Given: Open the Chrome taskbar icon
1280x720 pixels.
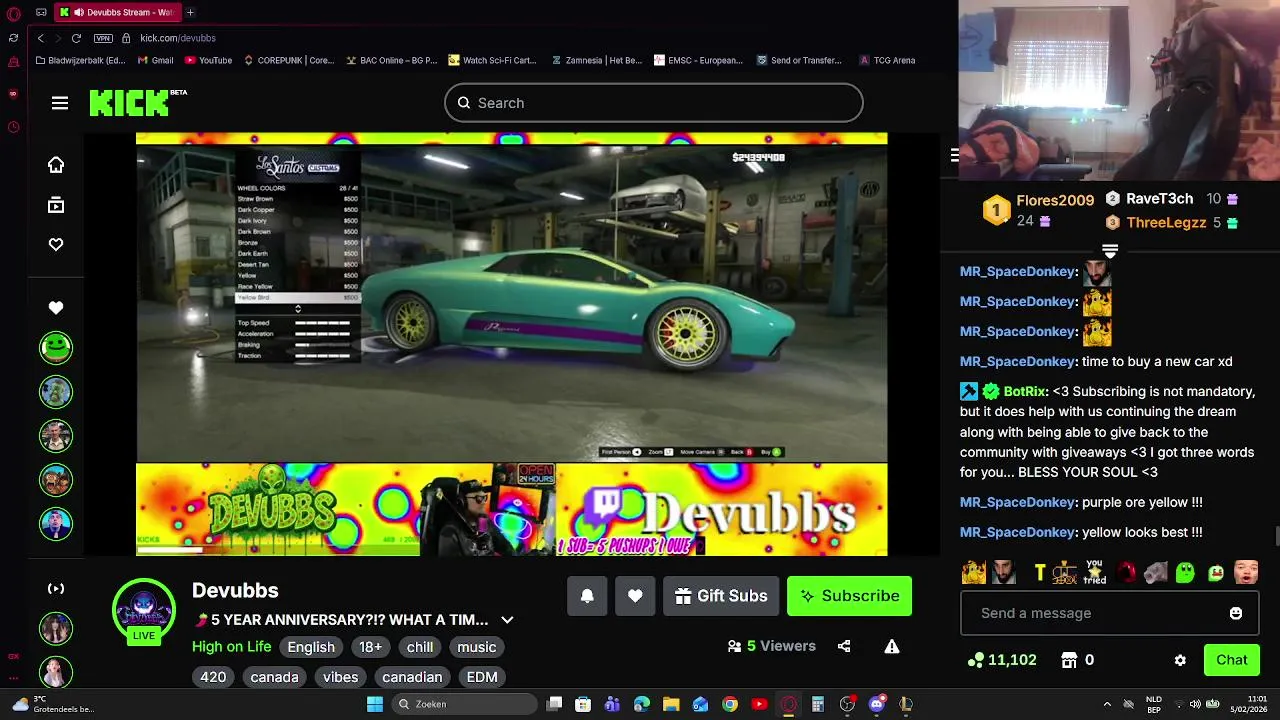Looking at the screenshot, I should tap(730, 704).
